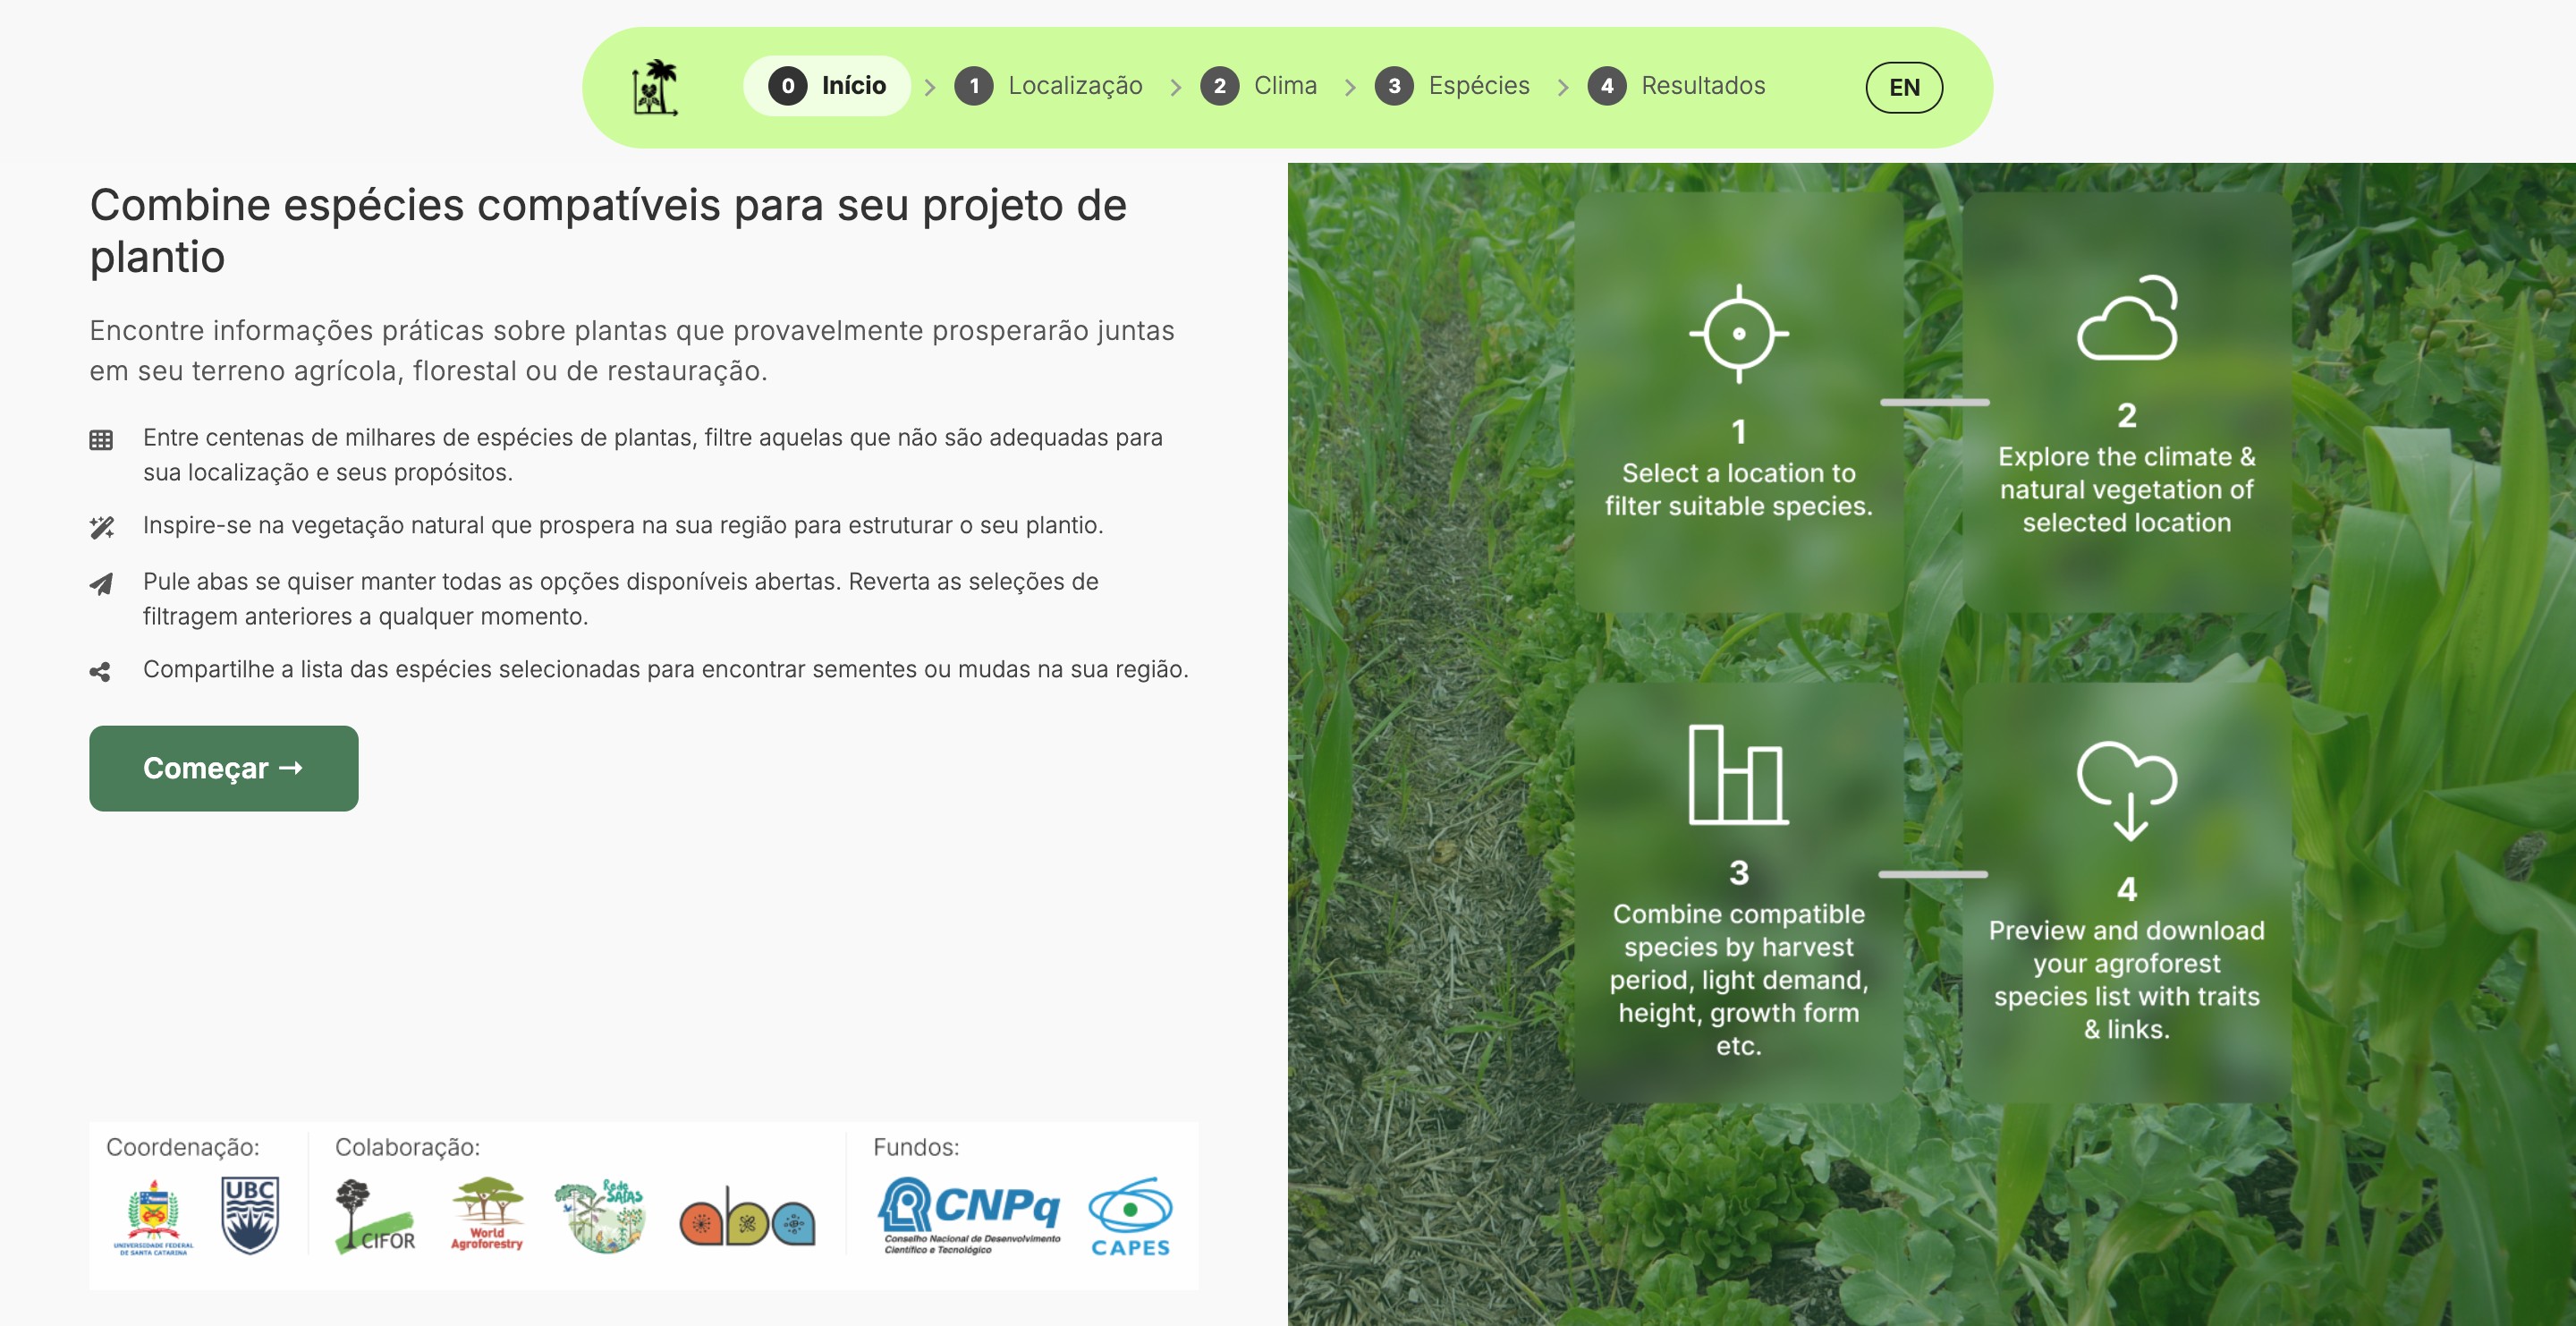2576x1326 pixels.
Task: Click the magic wand icon beside the vegetation inspiration text
Action: click(102, 524)
